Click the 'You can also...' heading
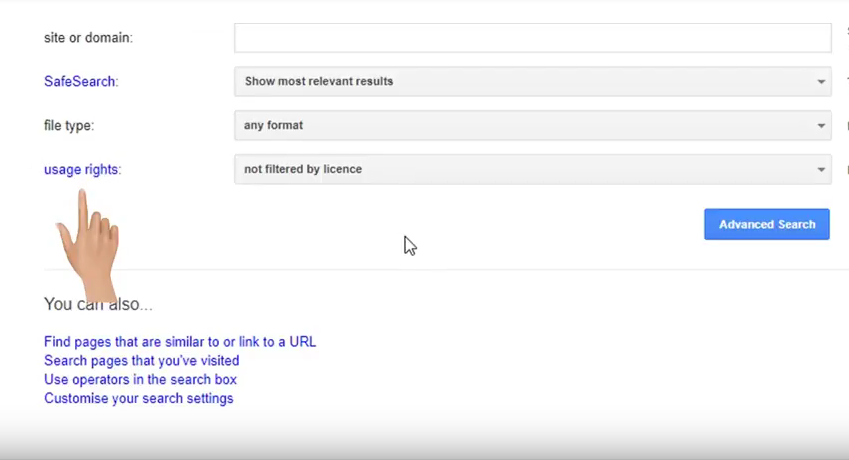This screenshot has height=460, width=849. coord(98,304)
